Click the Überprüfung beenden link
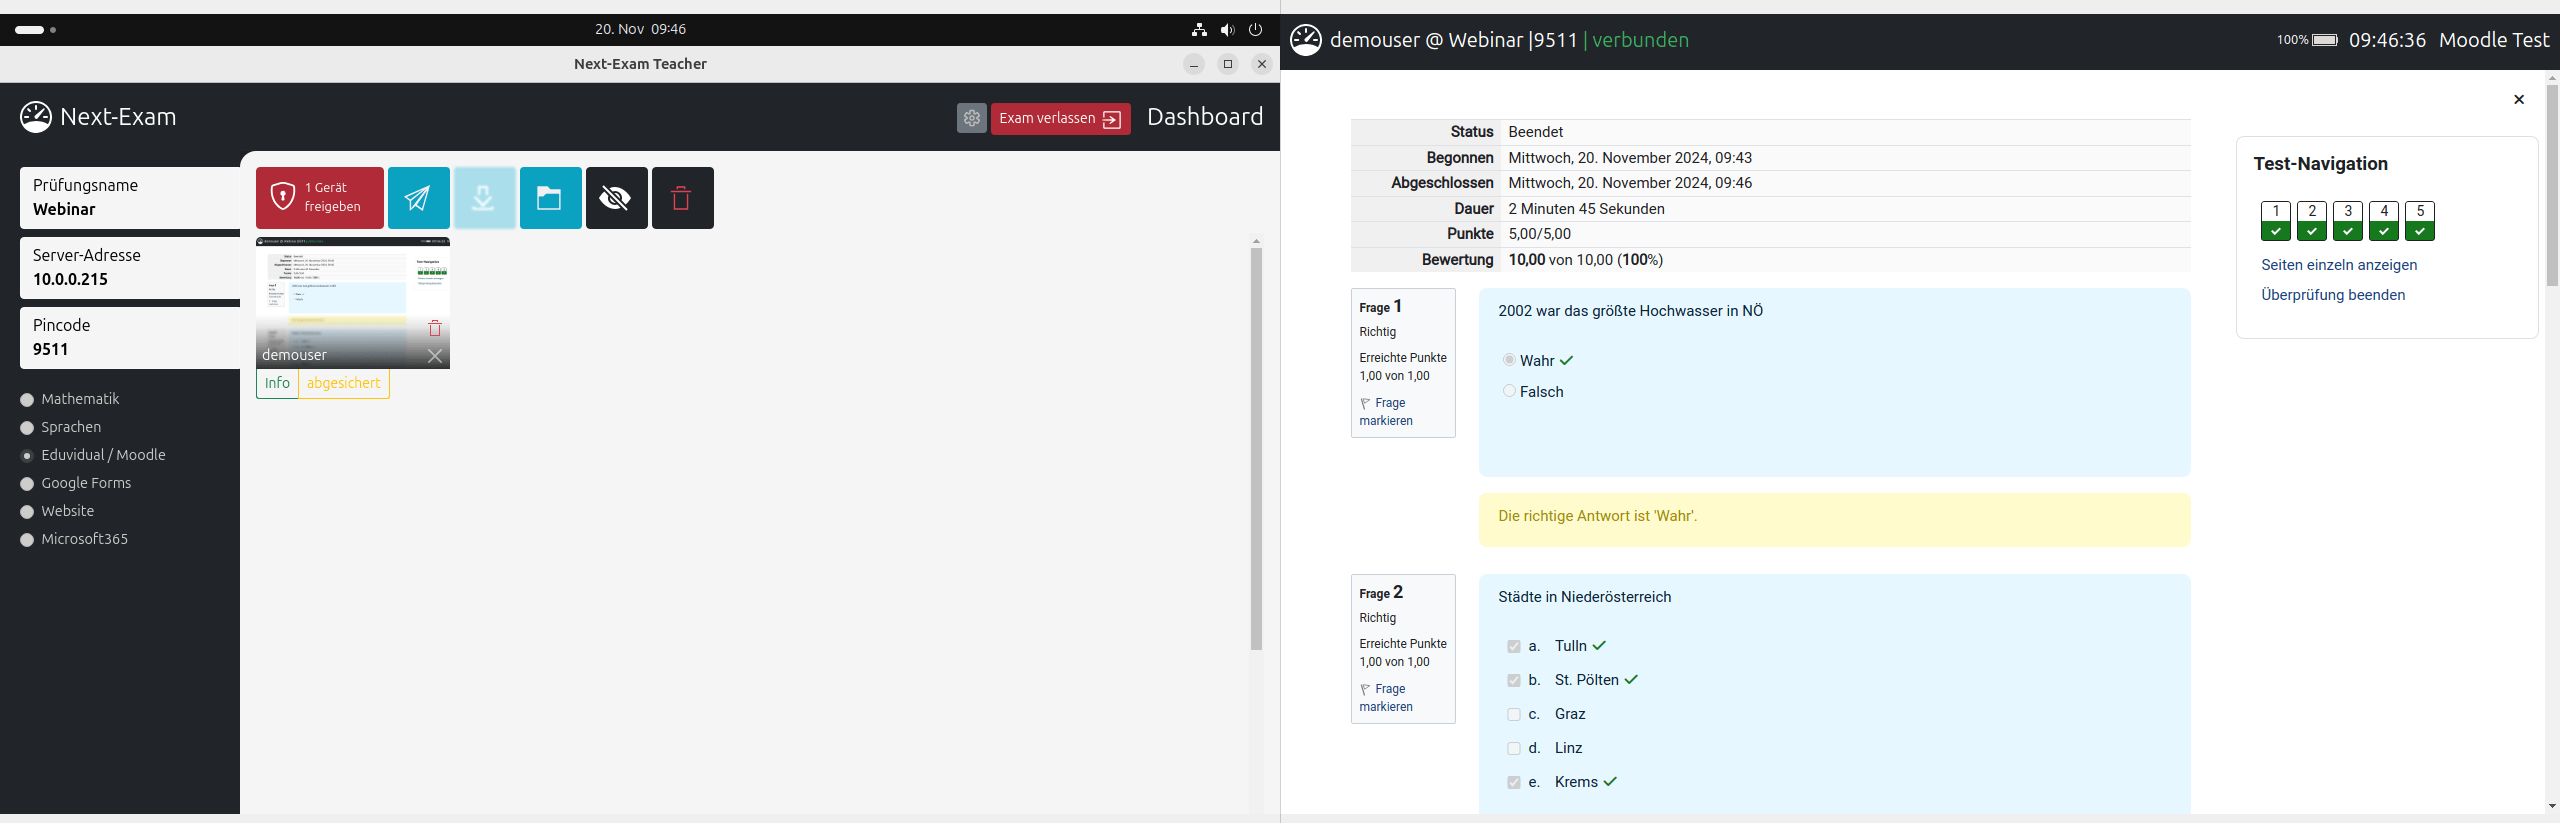This screenshot has height=823, width=2560. pyautogui.click(x=2333, y=295)
